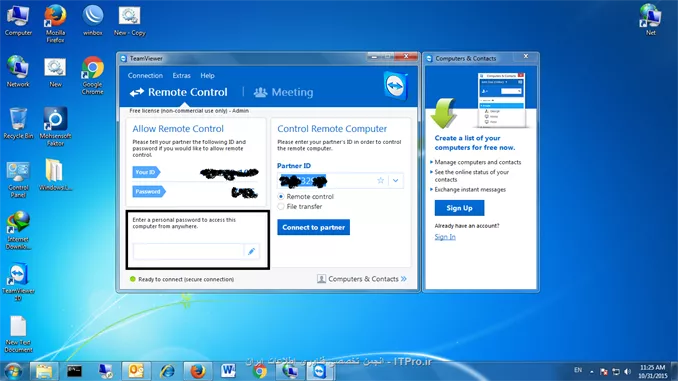This screenshot has height=381, width=678.
Task: Select the winbox desktop icon
Action: click(x=93, y=20)
